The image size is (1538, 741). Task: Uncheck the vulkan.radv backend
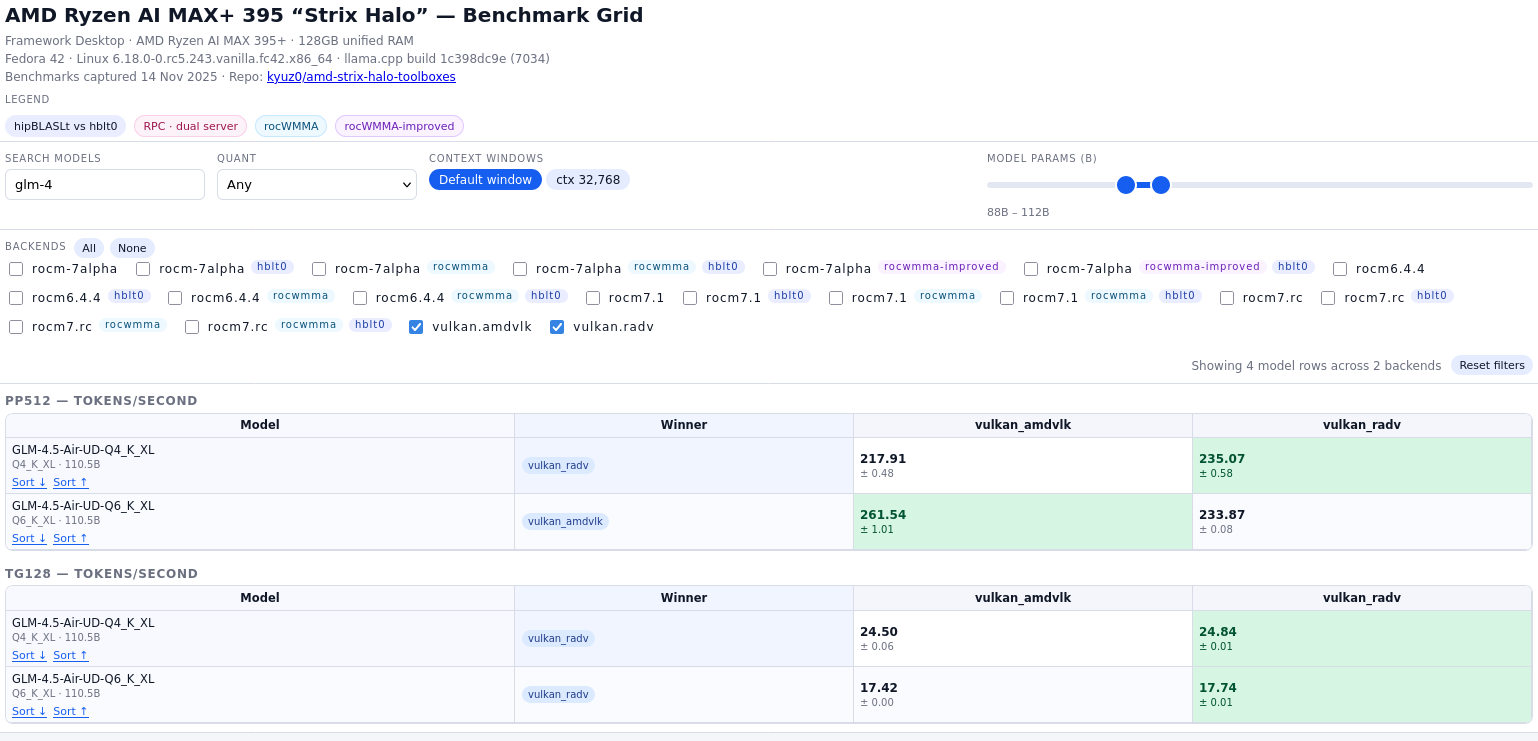pyautogui.click(x=557, y=327)
